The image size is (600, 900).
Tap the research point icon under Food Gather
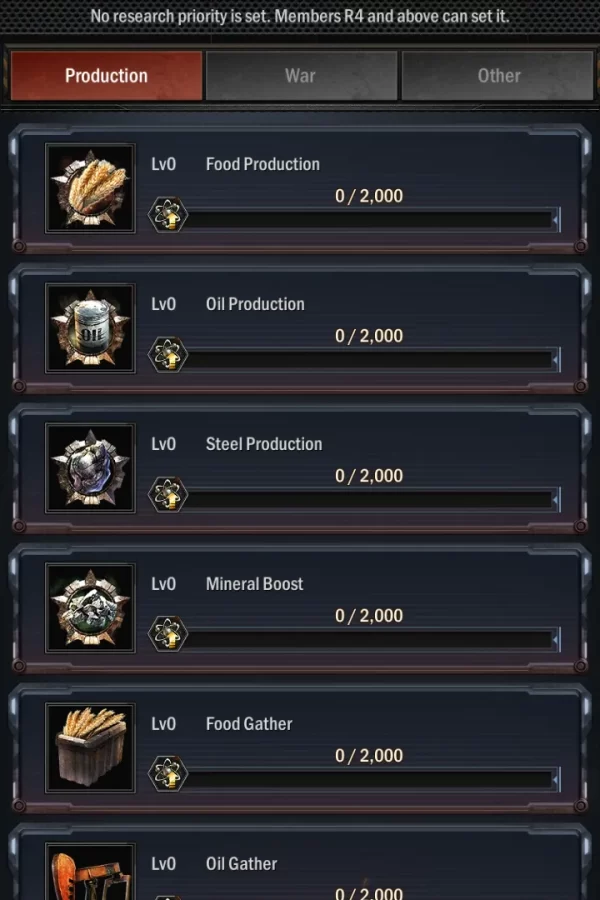point(167,775)
